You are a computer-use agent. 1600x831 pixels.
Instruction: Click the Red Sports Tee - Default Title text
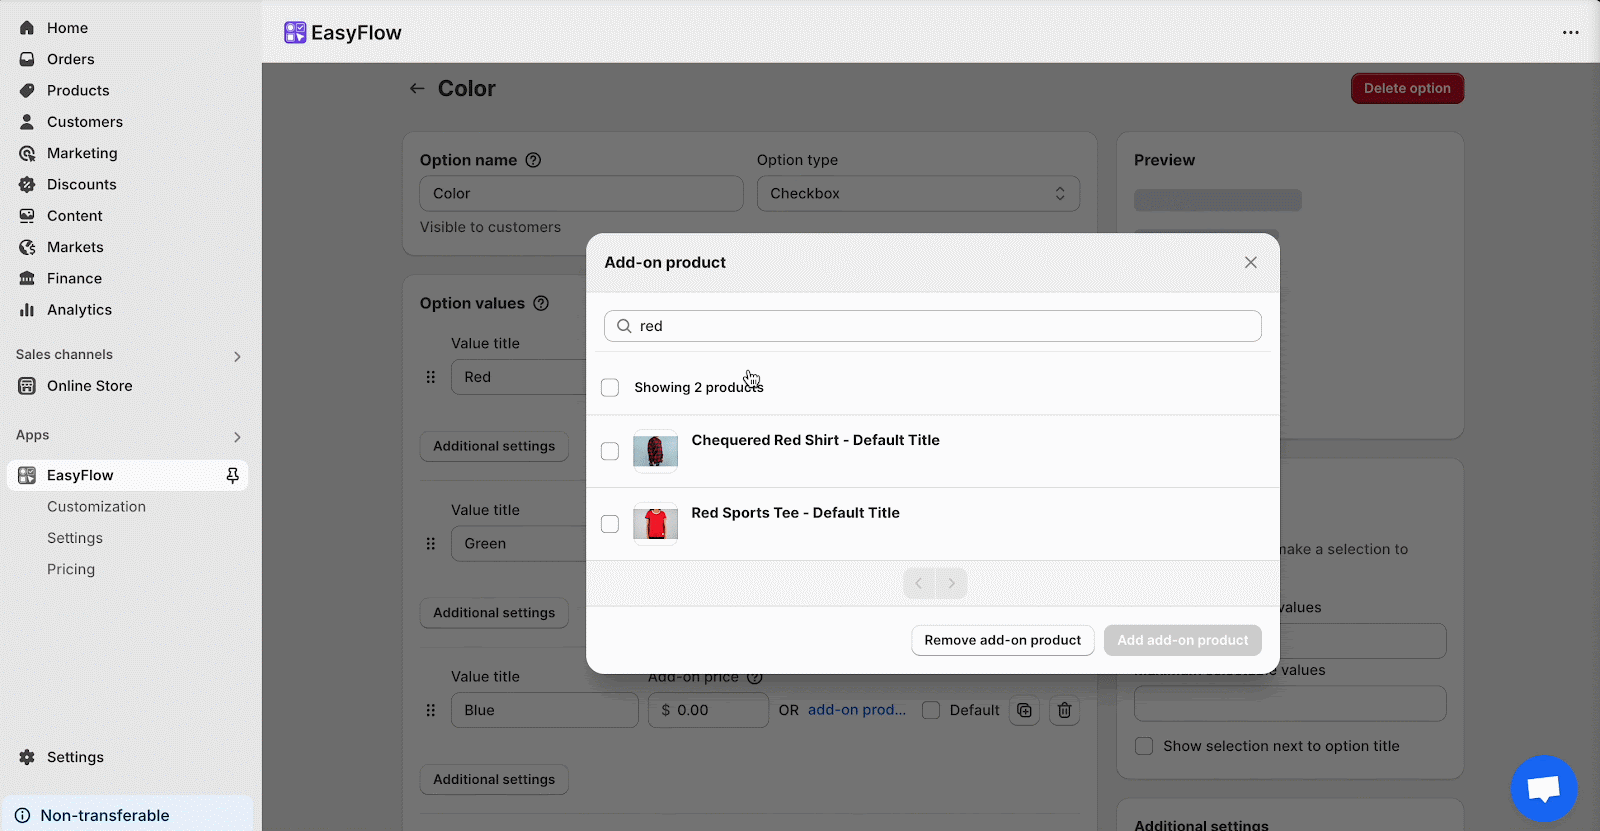(x=795, y=513)
